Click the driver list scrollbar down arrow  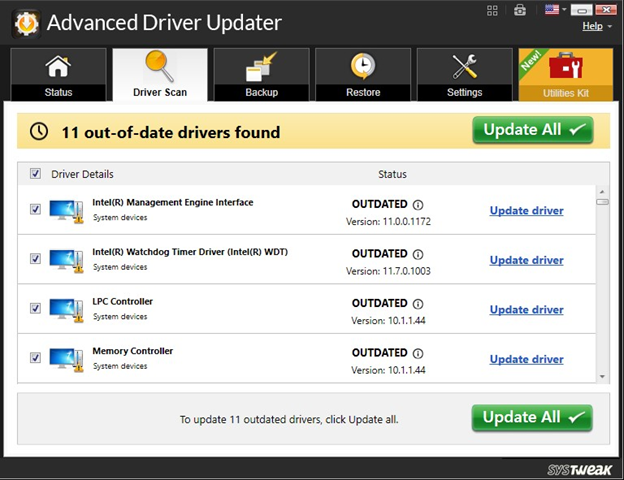point(603,375)
